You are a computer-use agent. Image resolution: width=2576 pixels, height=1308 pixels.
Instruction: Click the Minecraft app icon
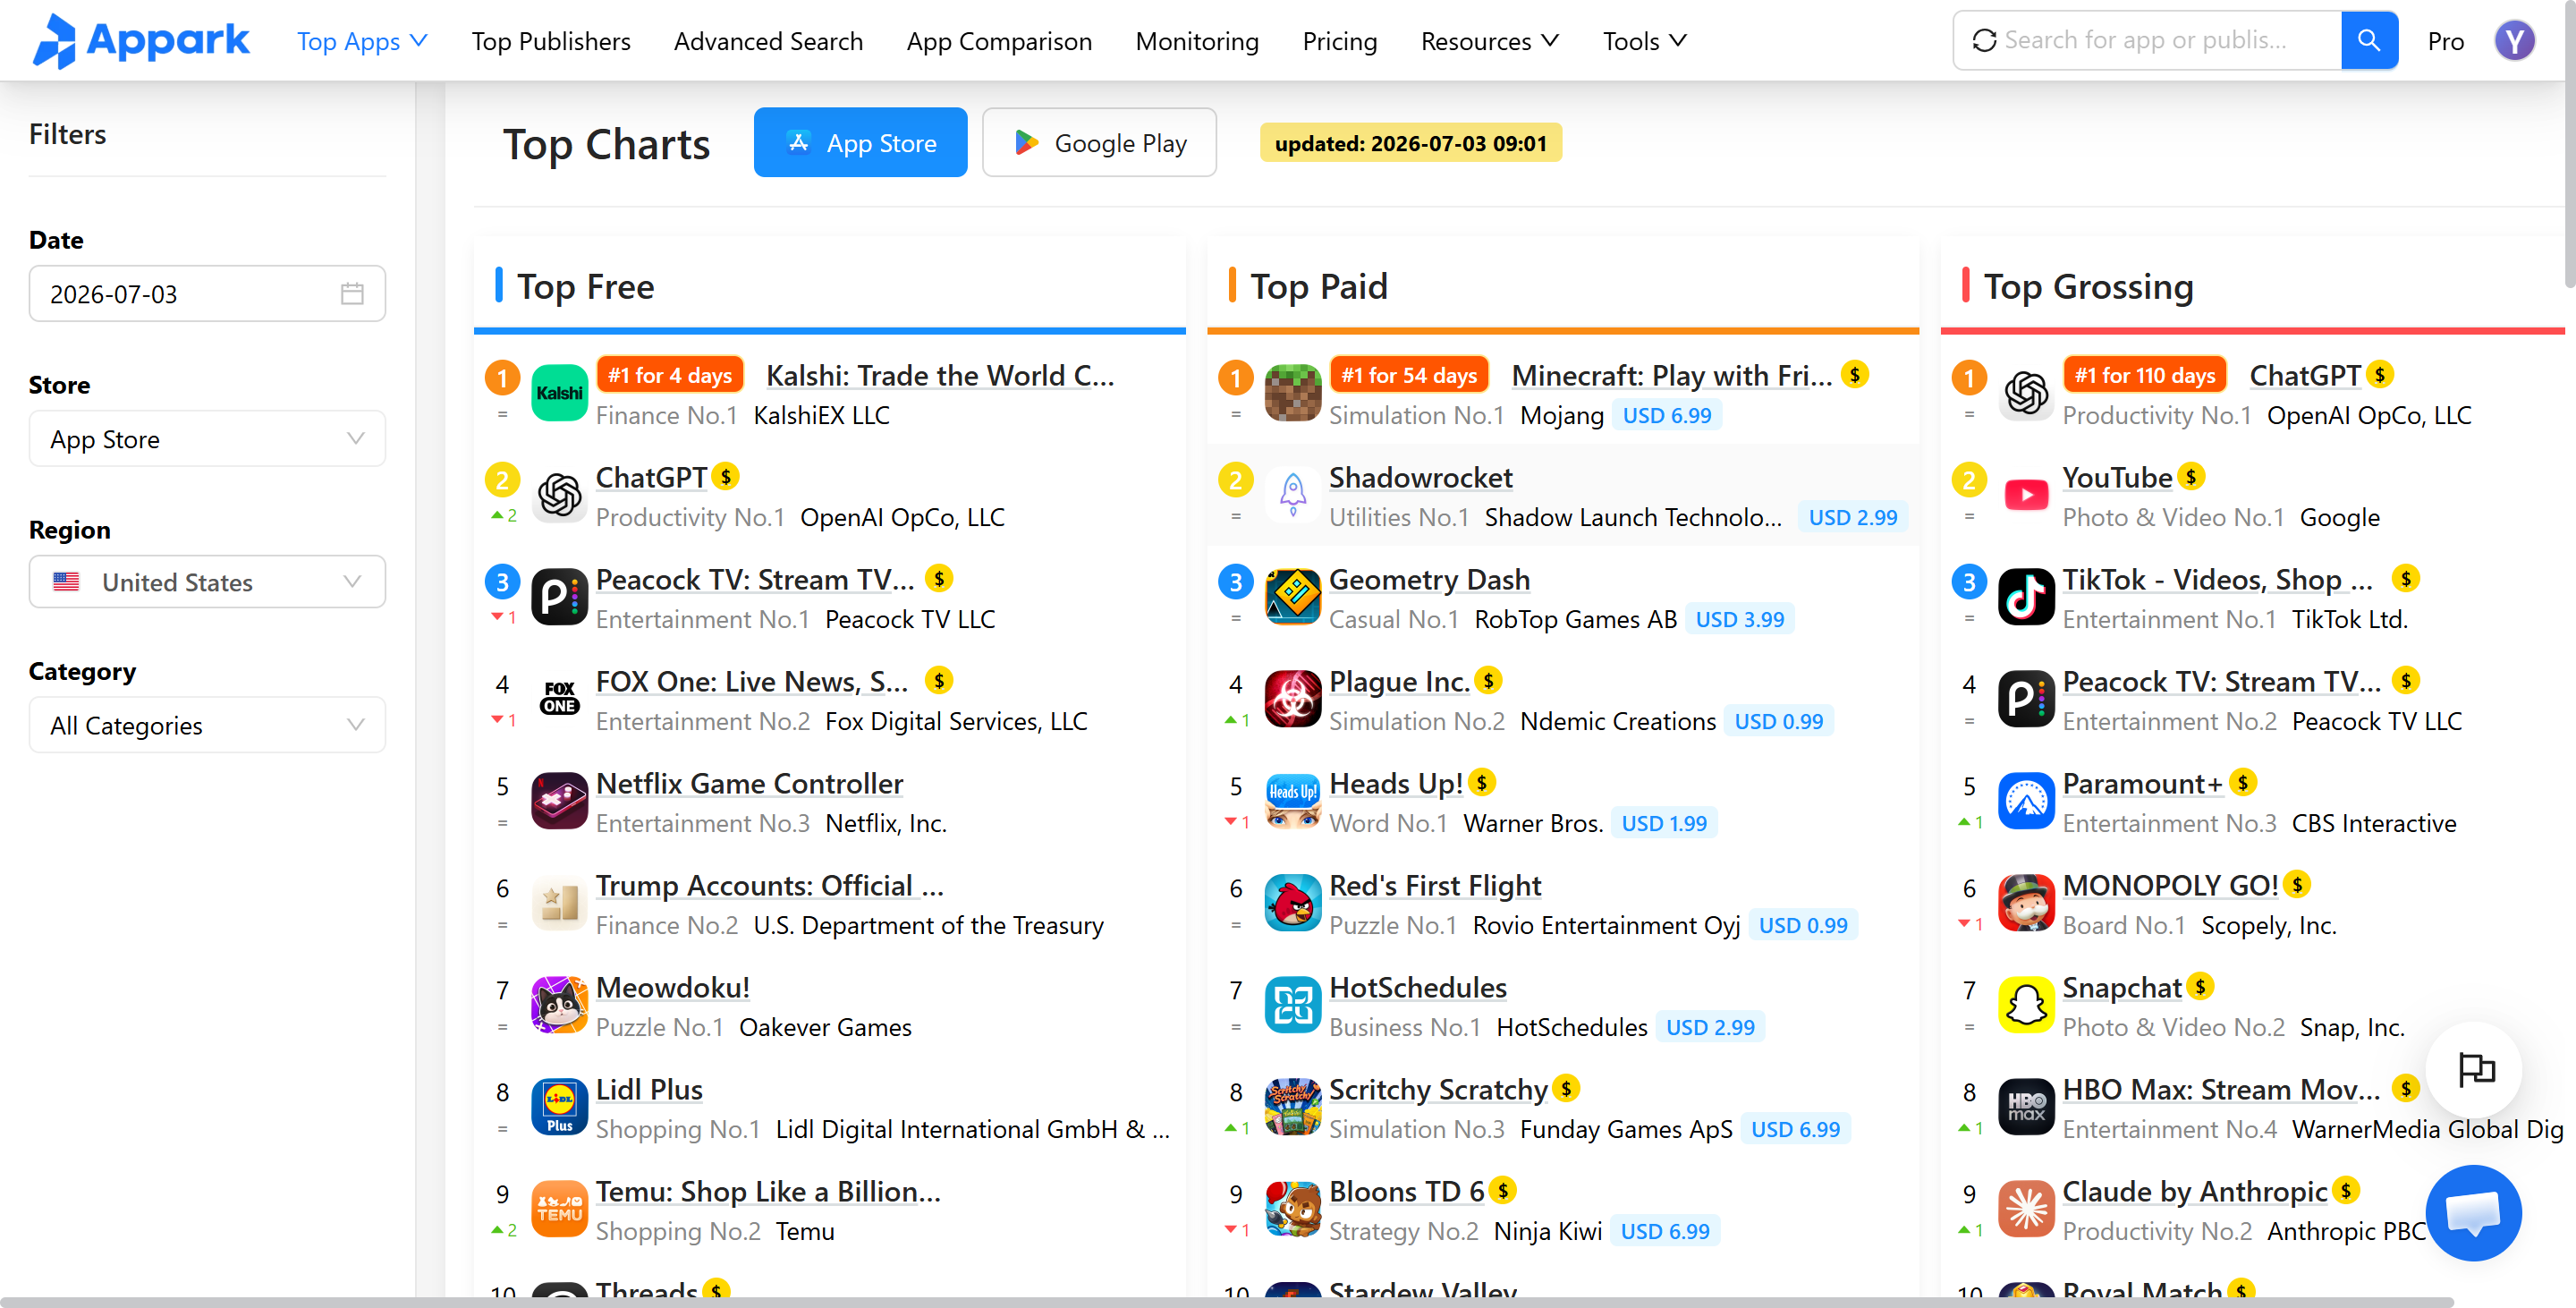coord(1292,393)
